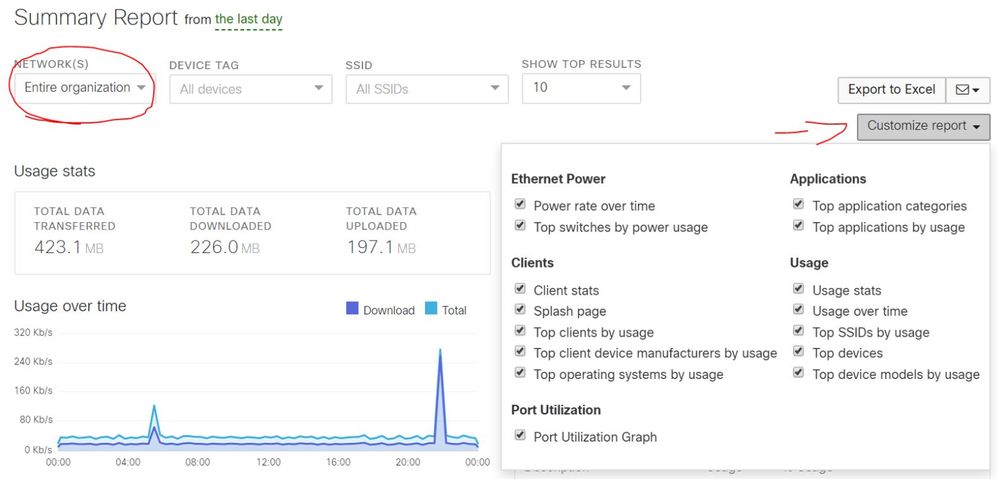Expand the SSID All SSIDs dropdown
998x479 pixels.
427,89
